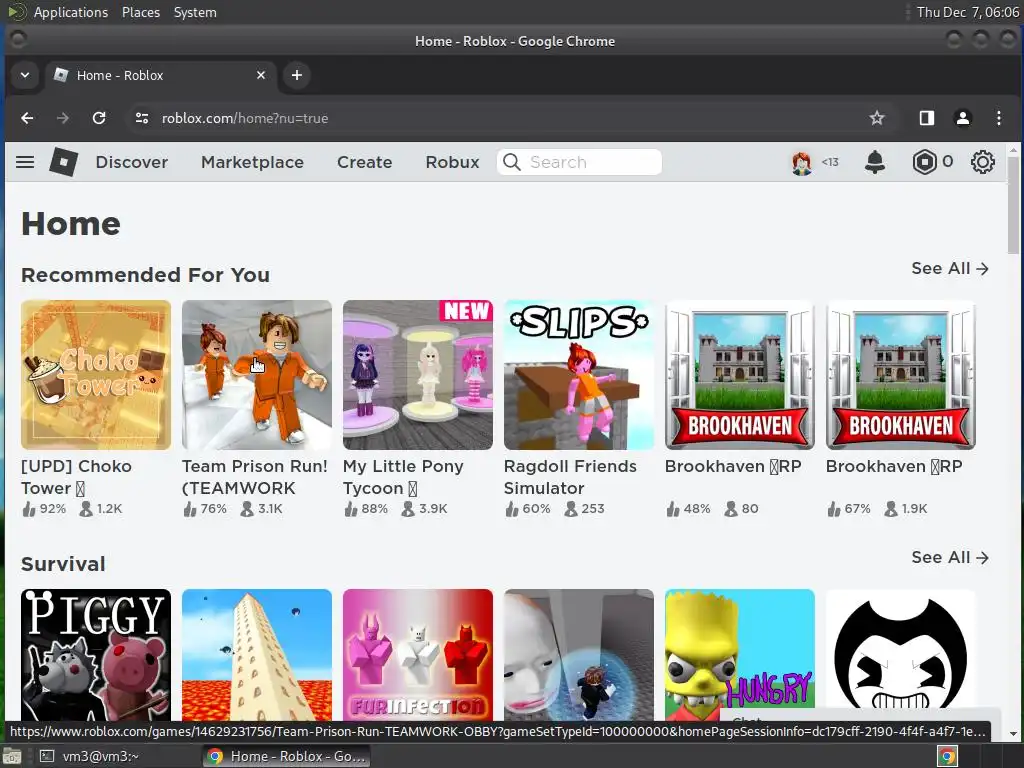This screenshot has width=1024, height=768.
Task: Go back with the browser back arrow
Action: (27, 118)
